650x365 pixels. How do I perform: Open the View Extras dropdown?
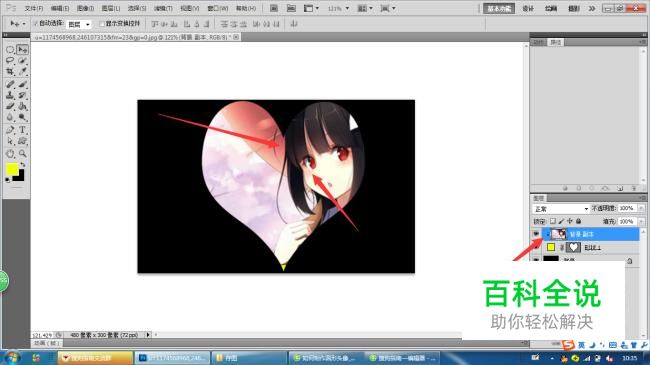click(x=311, y=8)
